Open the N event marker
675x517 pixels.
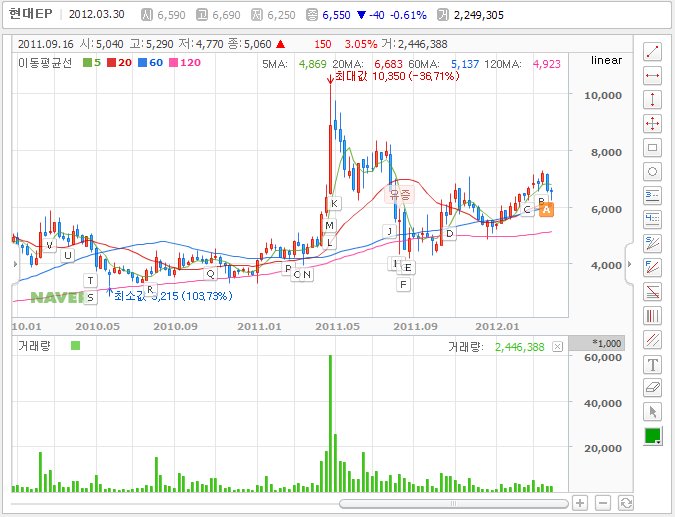[307, 275]
